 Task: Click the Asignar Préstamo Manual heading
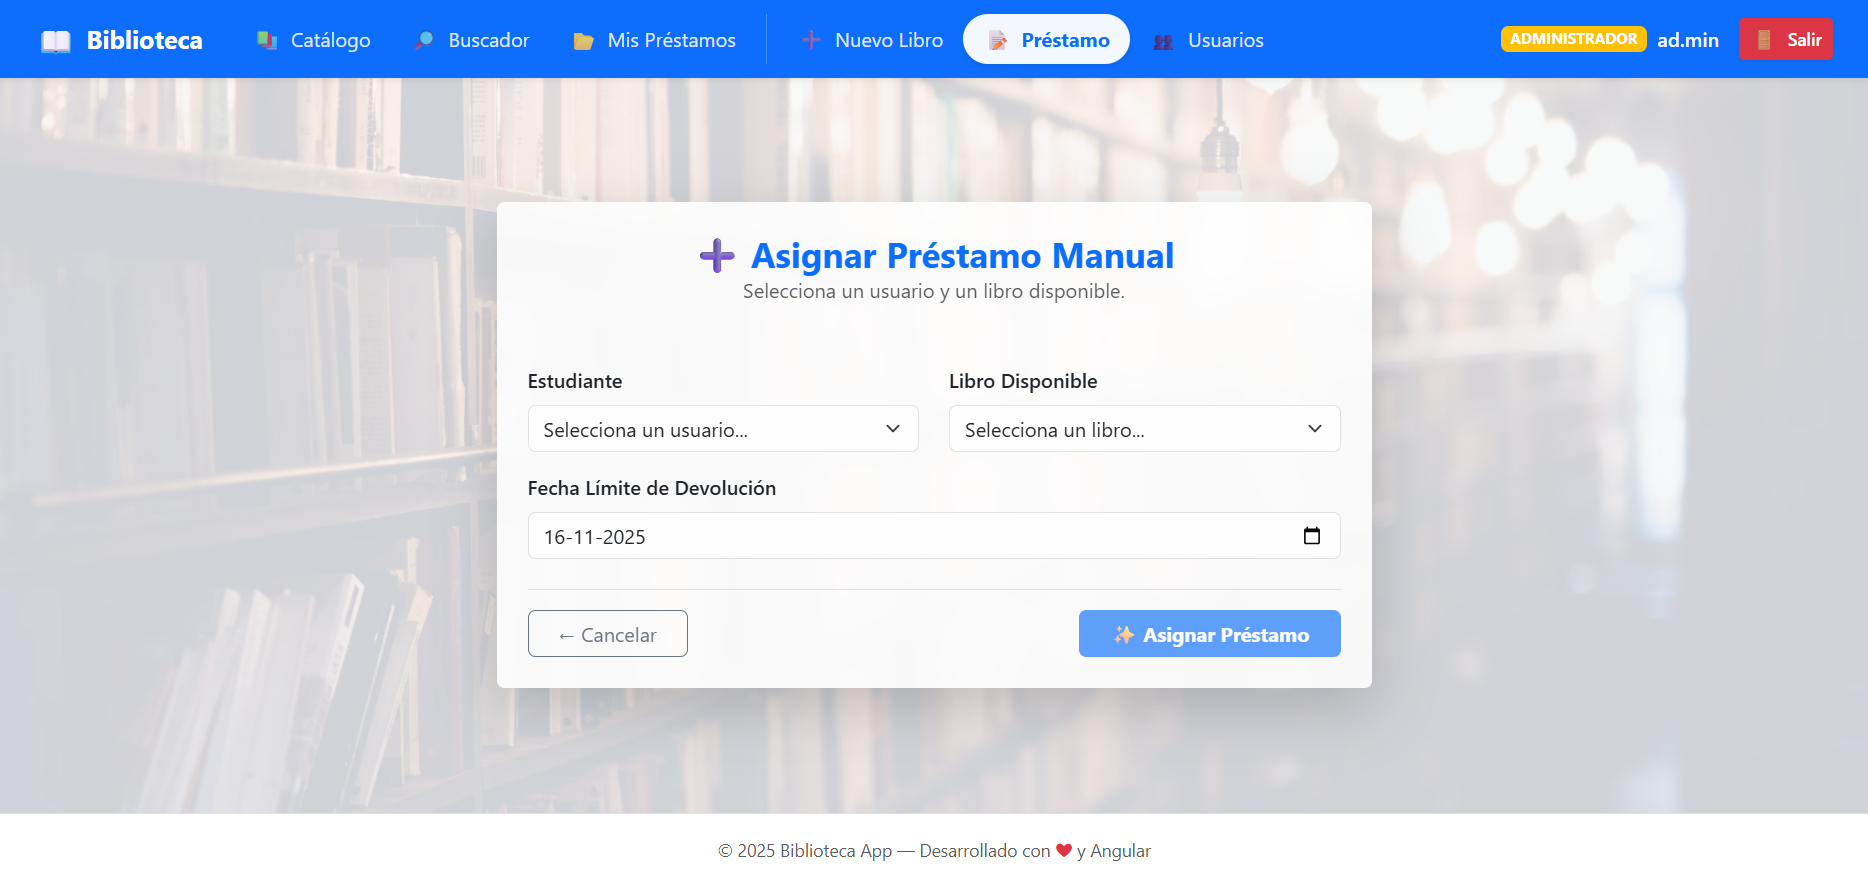[x=962, y=256]
